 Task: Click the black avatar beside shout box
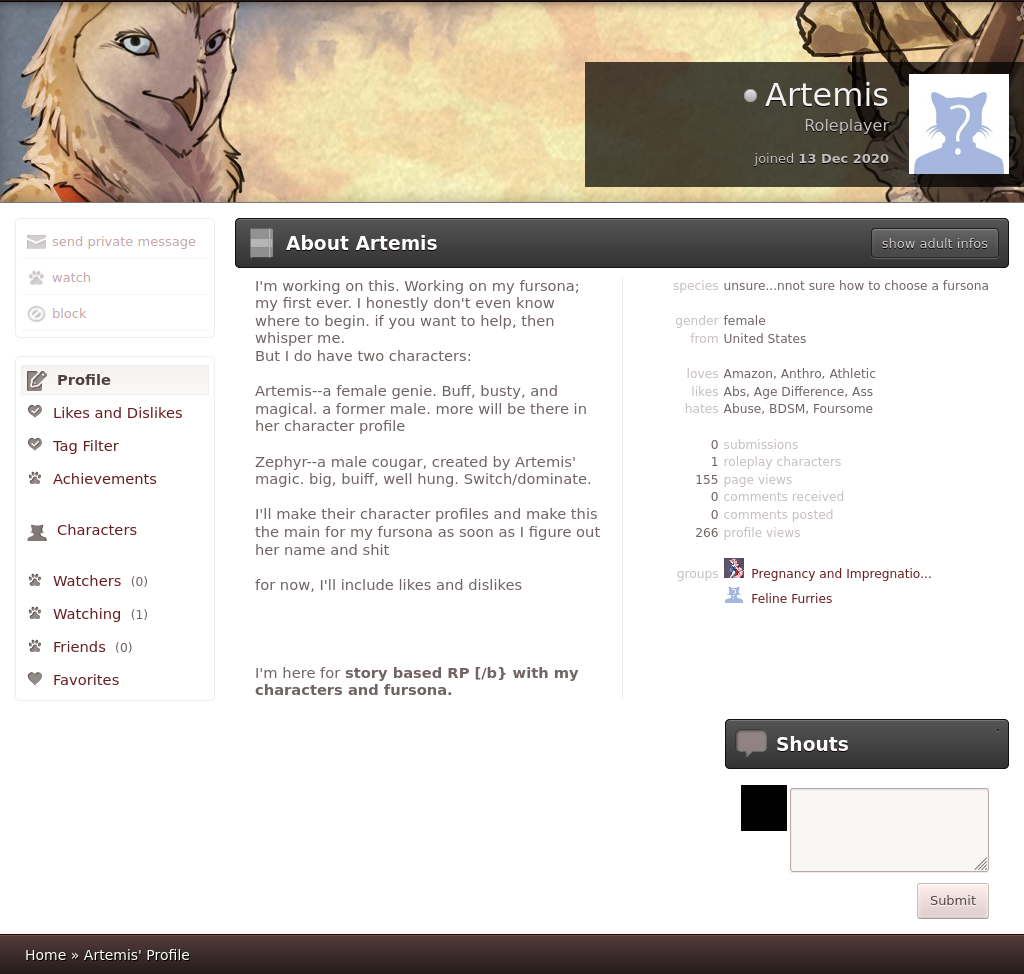tap(763, 808)
